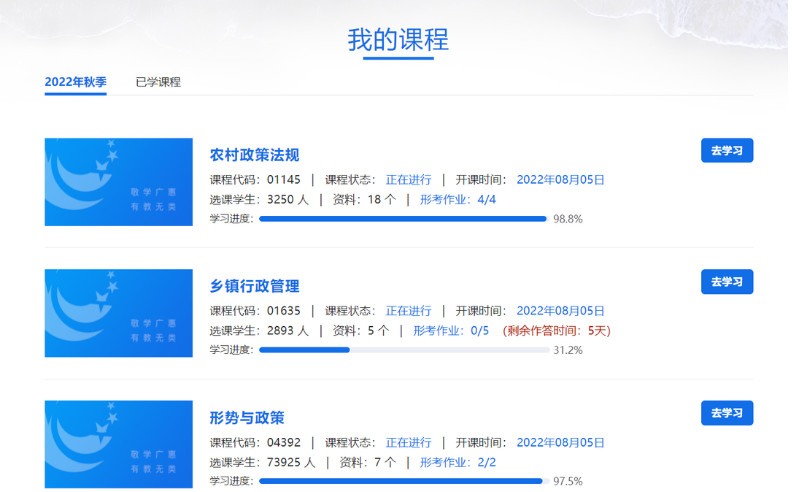Click the 3250 人 enrolled students count
The image size is (792, 492).
pos(287,200)
